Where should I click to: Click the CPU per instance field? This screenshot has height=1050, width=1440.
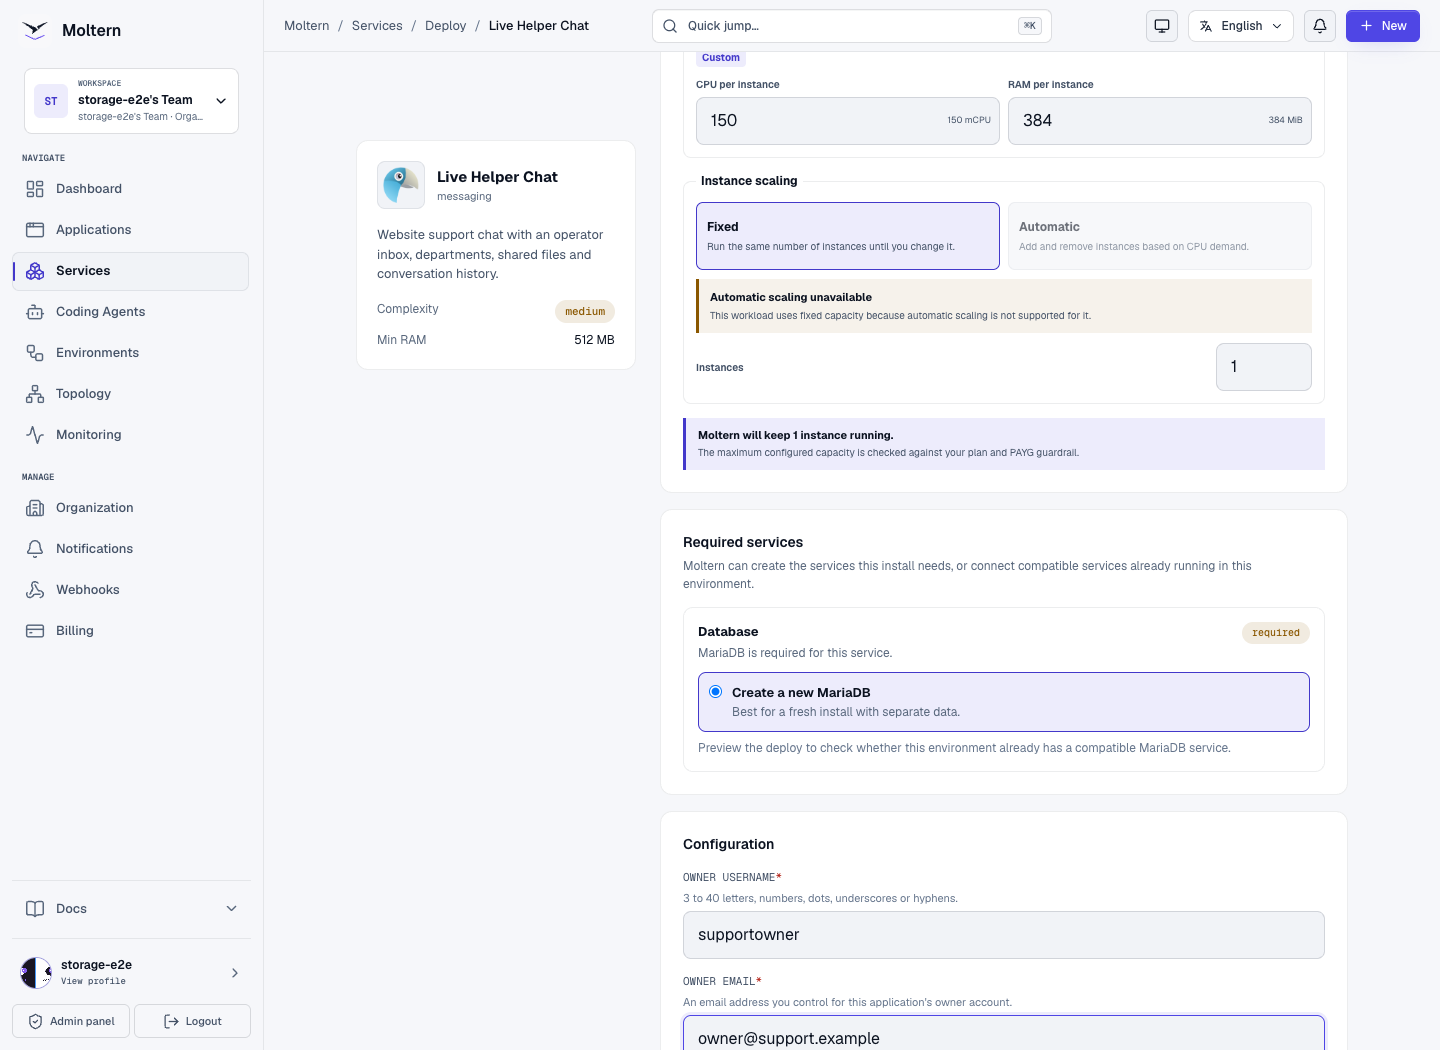point(848,121)
